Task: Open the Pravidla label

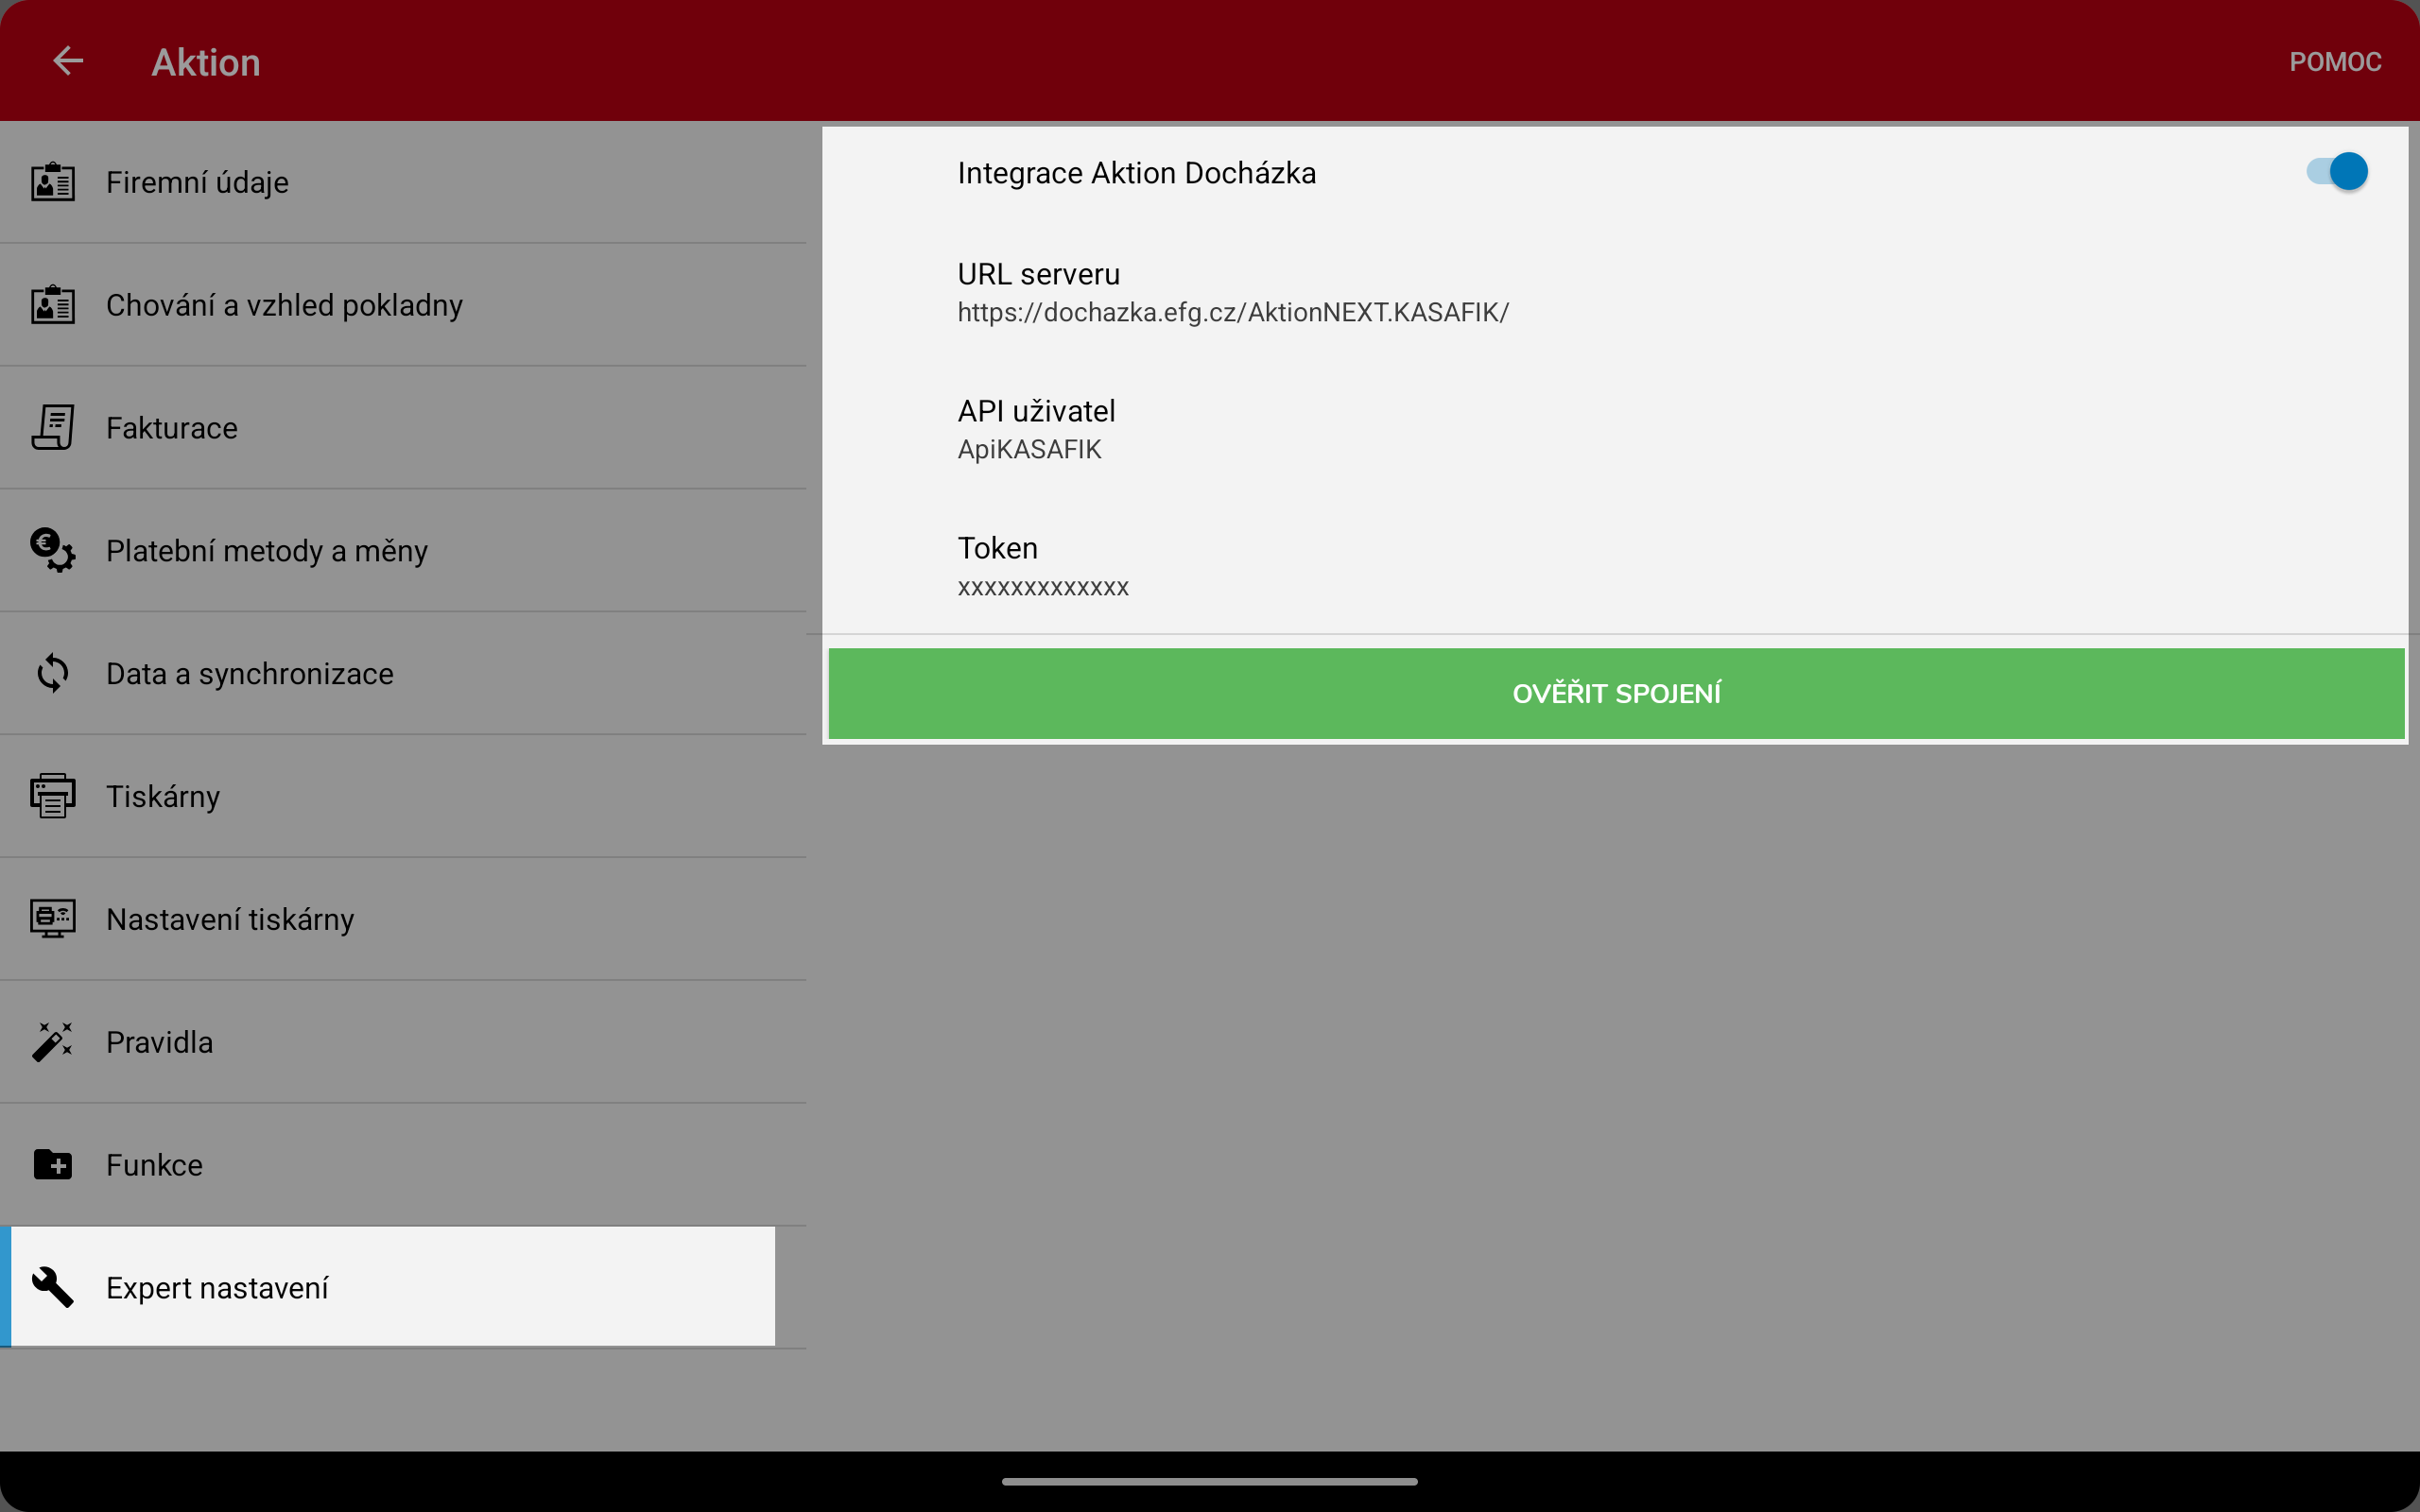Action: [159, 1042]
